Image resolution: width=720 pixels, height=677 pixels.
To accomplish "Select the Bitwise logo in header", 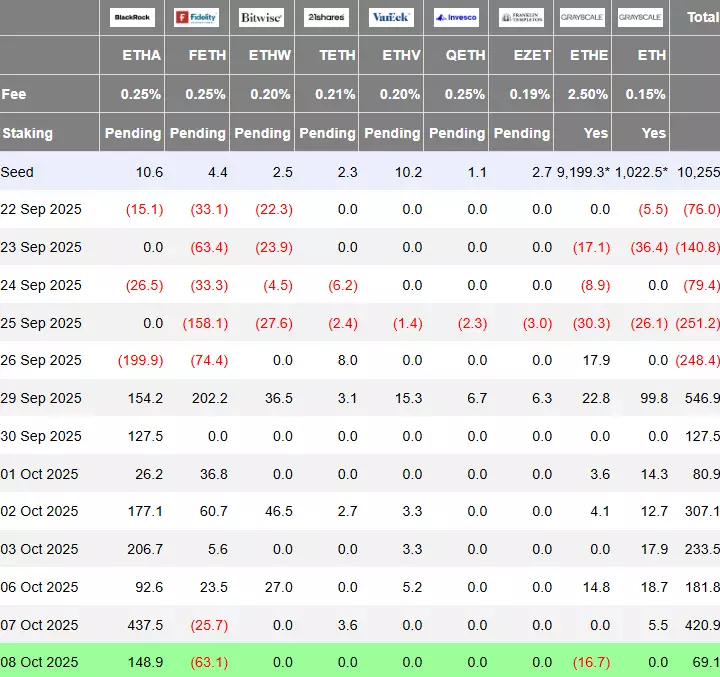I will click(x=261, y=18).
